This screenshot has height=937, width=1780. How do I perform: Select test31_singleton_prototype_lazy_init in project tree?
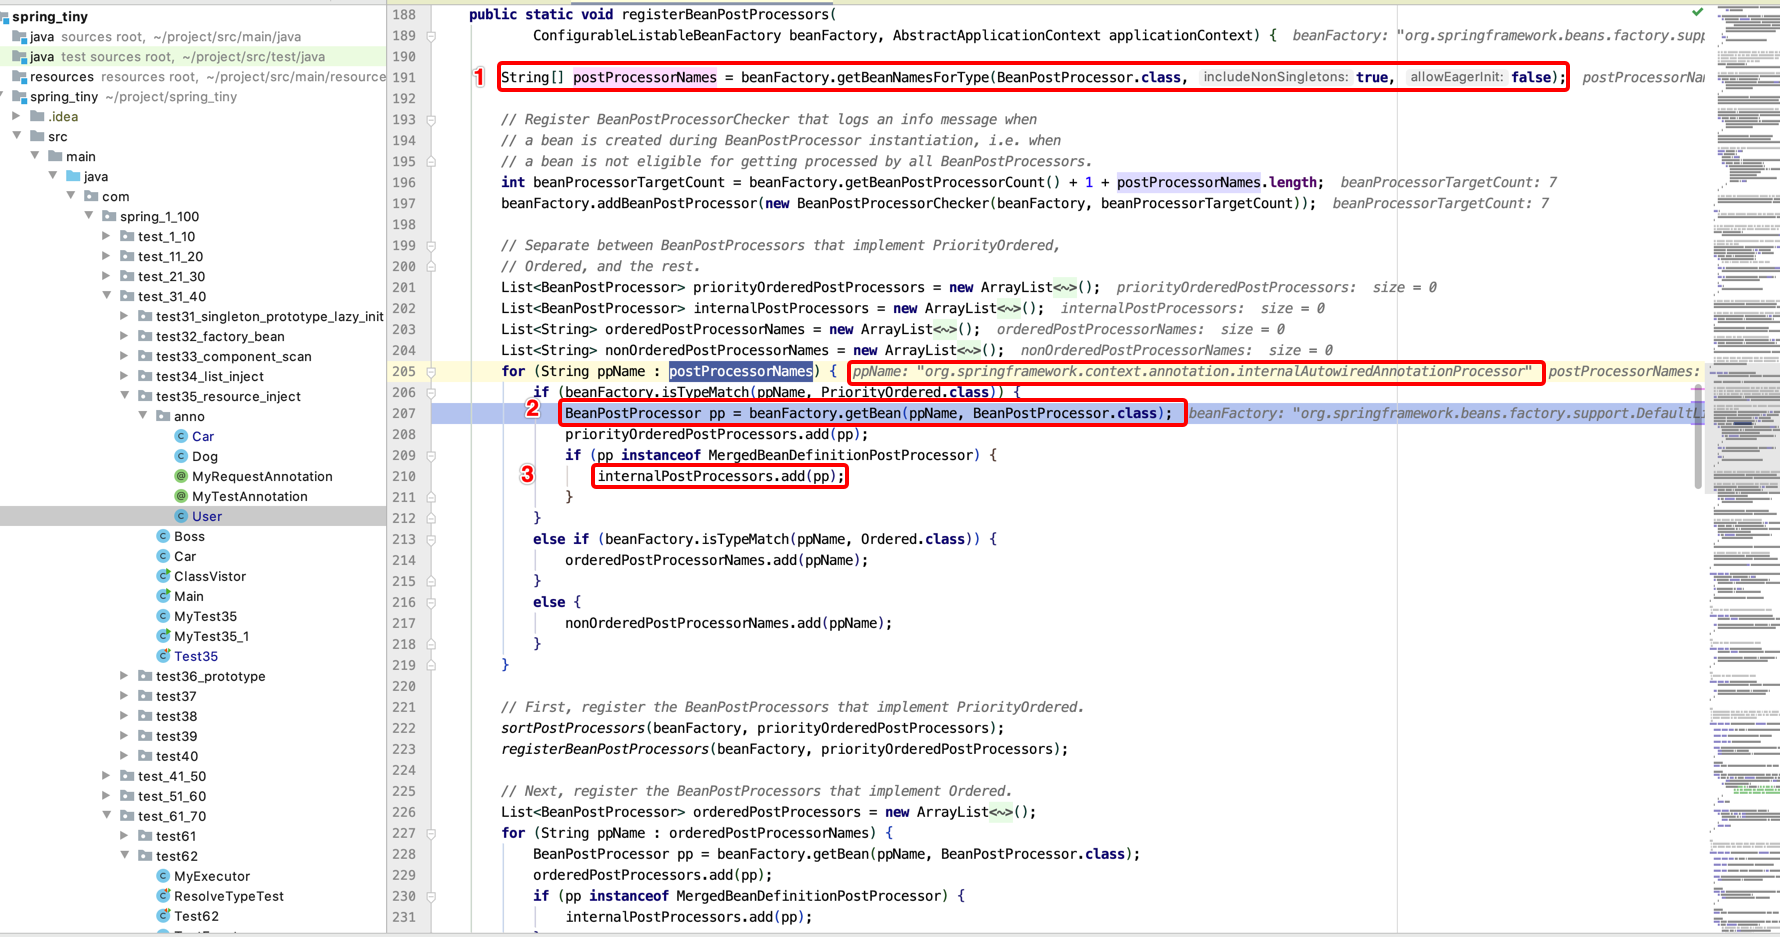pos(193,316)
